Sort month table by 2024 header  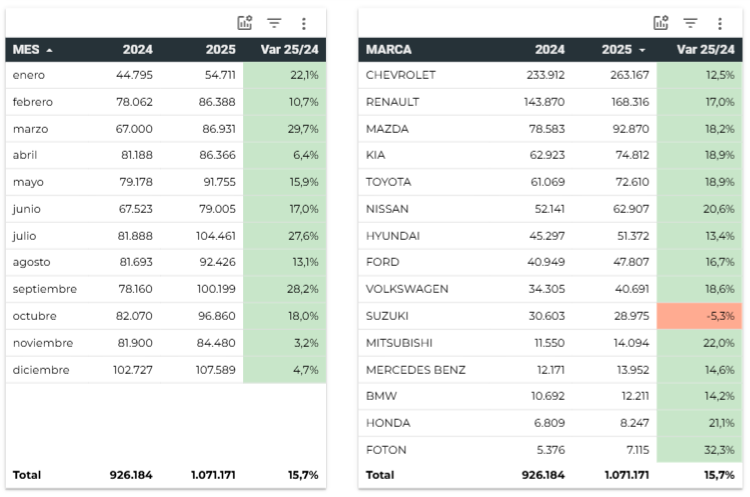[137, 49]
